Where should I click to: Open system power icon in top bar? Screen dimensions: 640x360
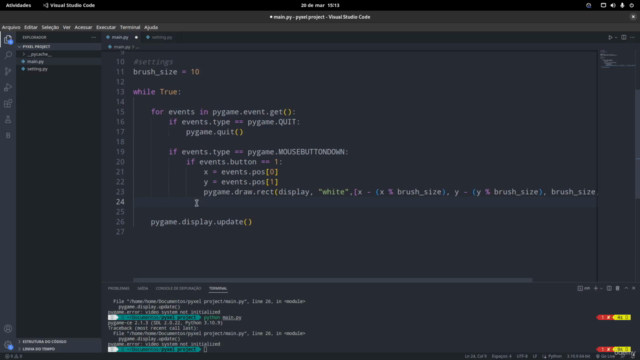pyautogui.click(x=631, y=5)
